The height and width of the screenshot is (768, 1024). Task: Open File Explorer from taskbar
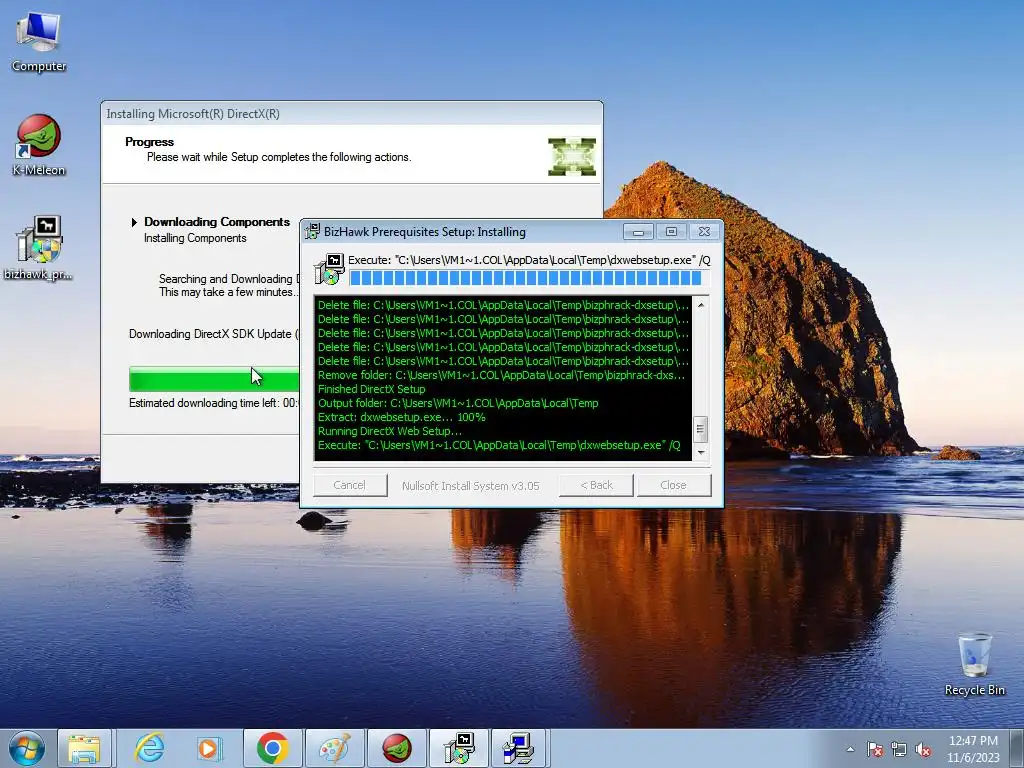tap(84, 748)
